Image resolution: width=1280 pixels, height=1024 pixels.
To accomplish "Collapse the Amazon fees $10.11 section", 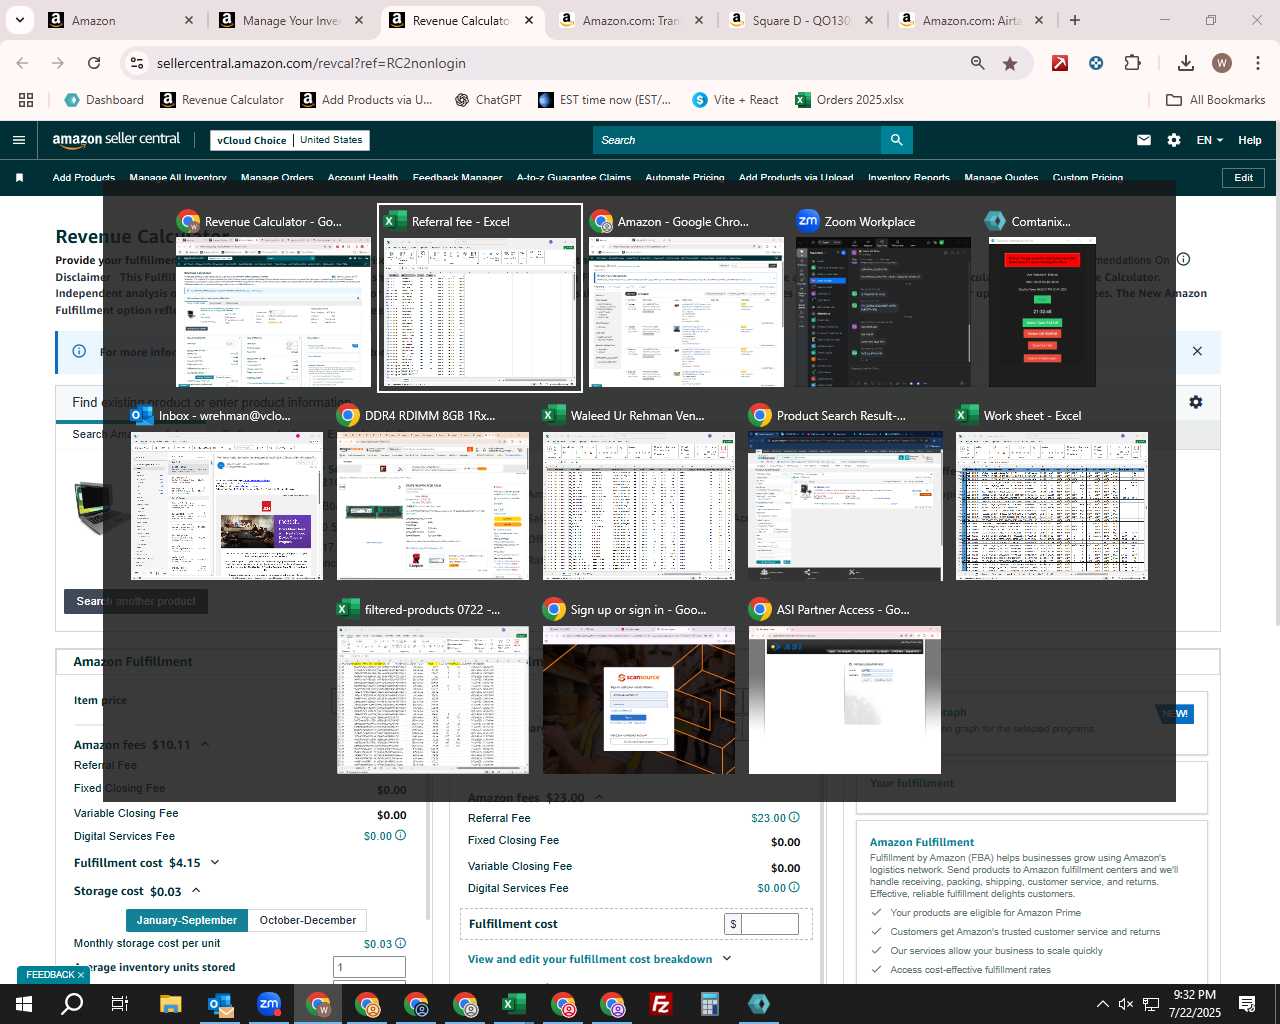I will tap(205, 744).
